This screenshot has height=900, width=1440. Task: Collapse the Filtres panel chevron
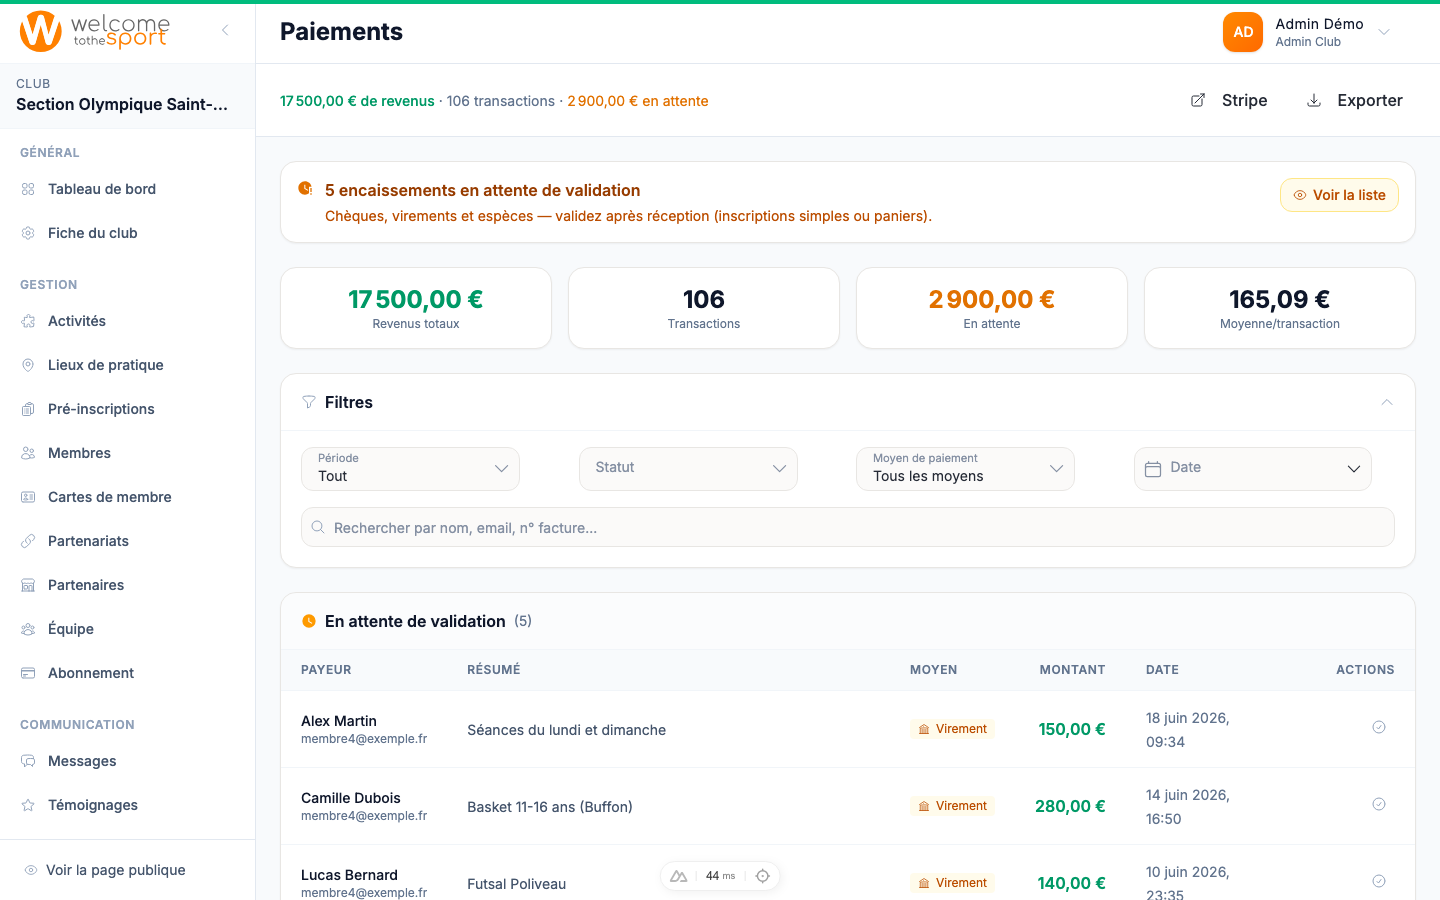tap(1387, 402)
